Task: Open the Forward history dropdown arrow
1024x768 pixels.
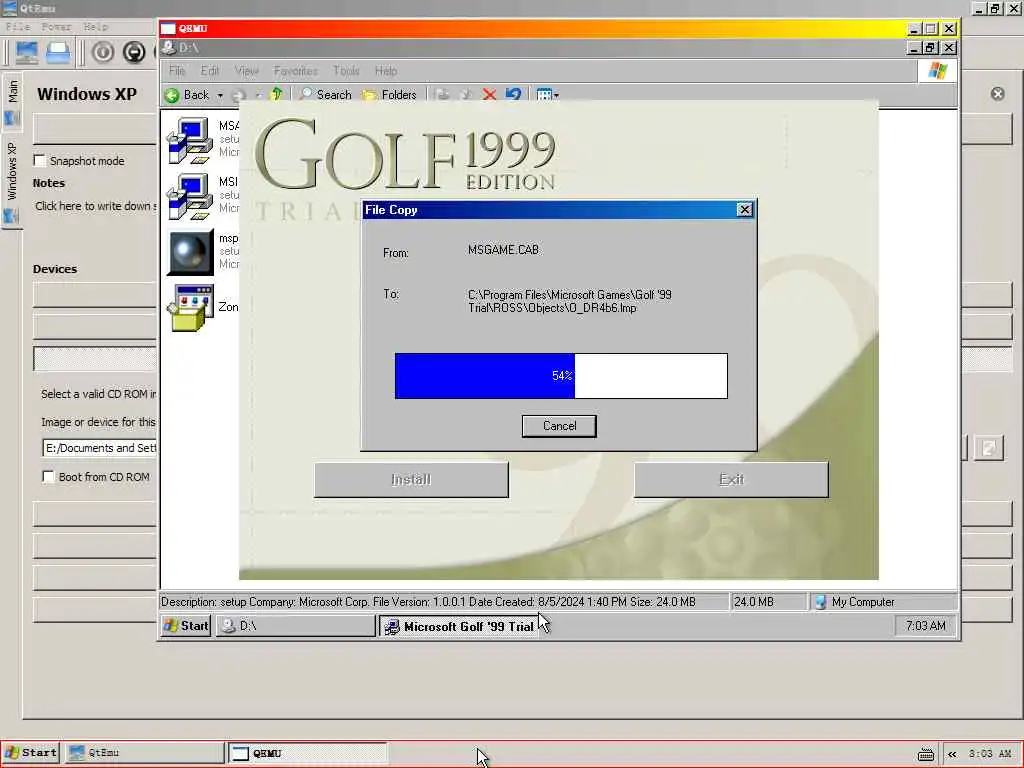Action: [258, 95]
